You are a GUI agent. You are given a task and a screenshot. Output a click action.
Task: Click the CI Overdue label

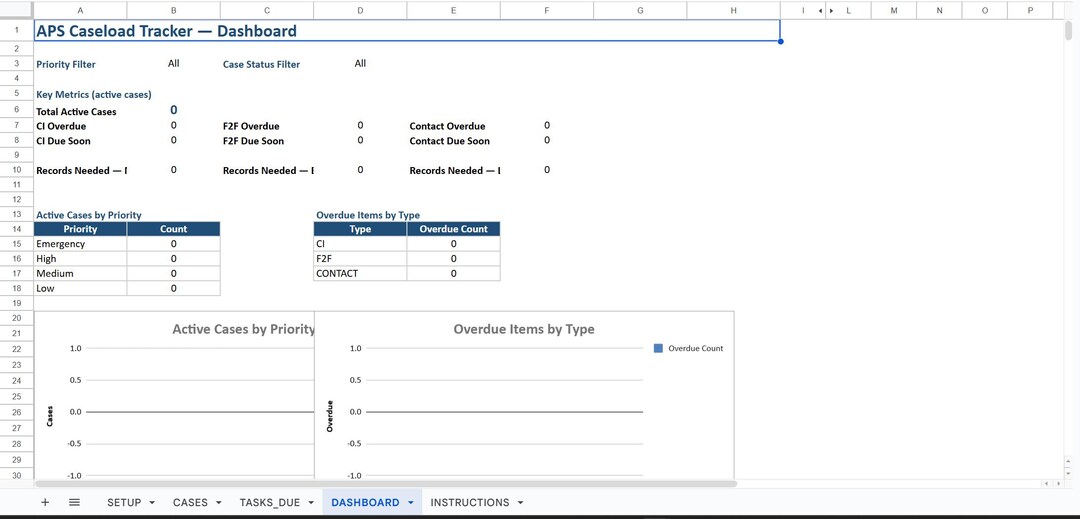(61, 127)
